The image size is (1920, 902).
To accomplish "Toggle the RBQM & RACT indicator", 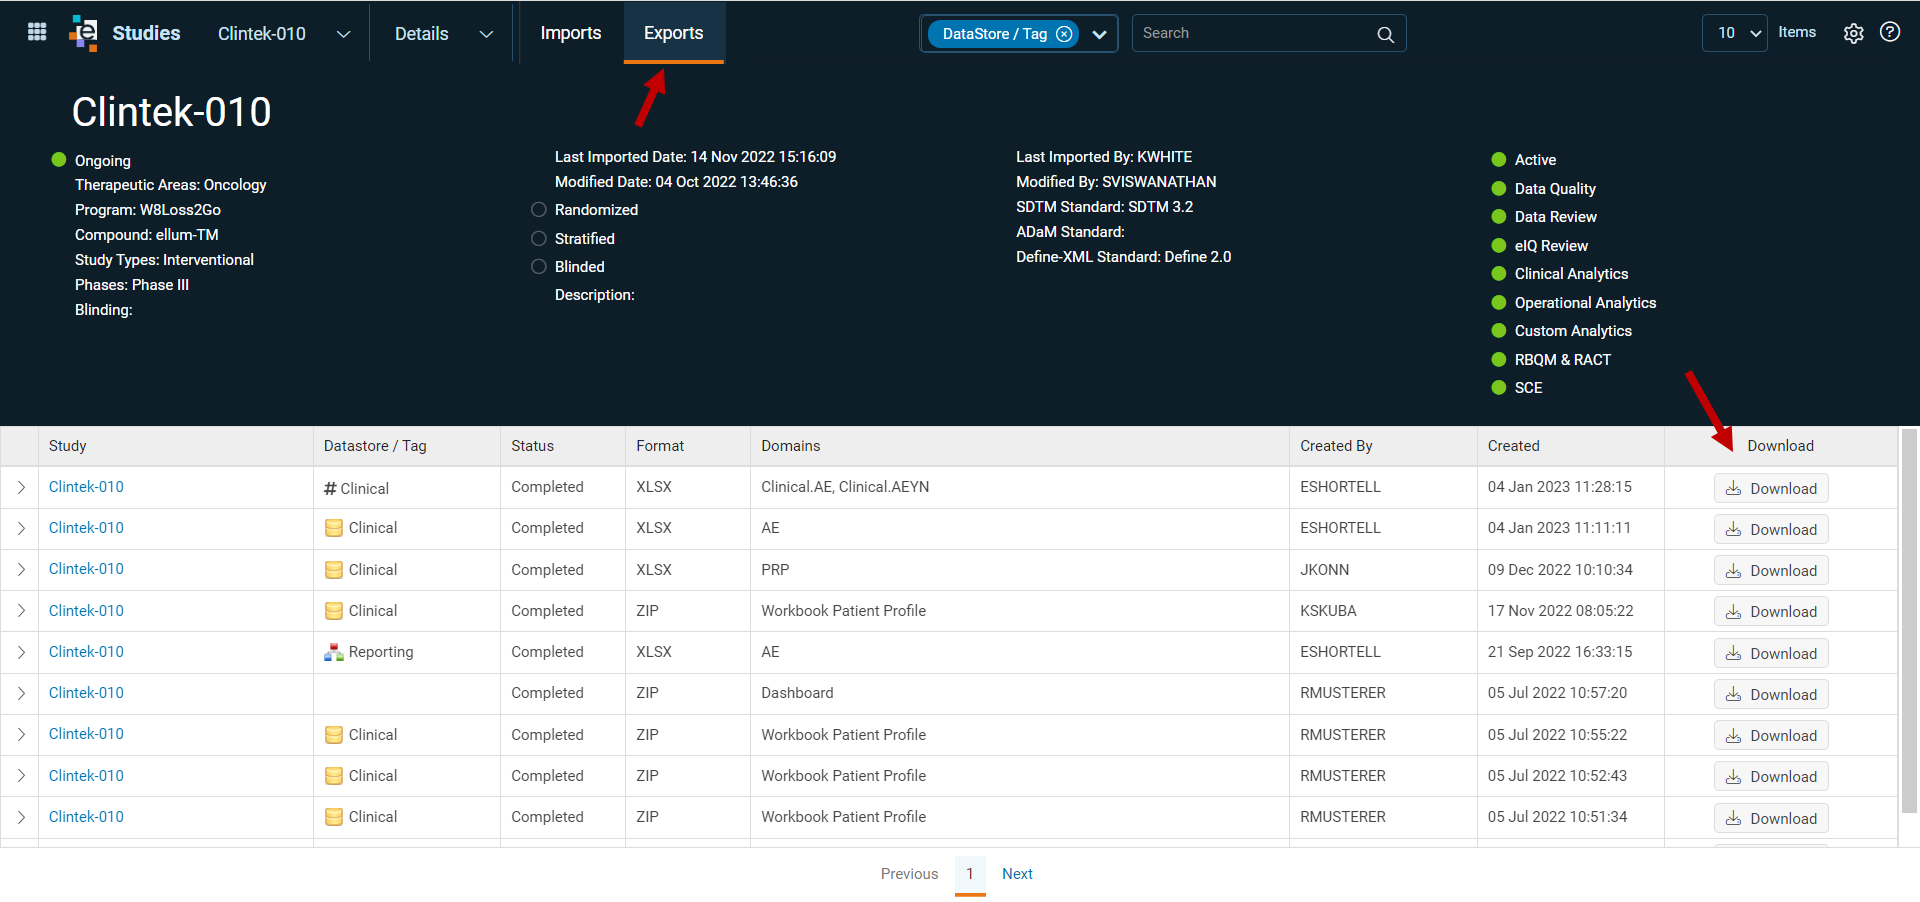I will (1499, 360).
